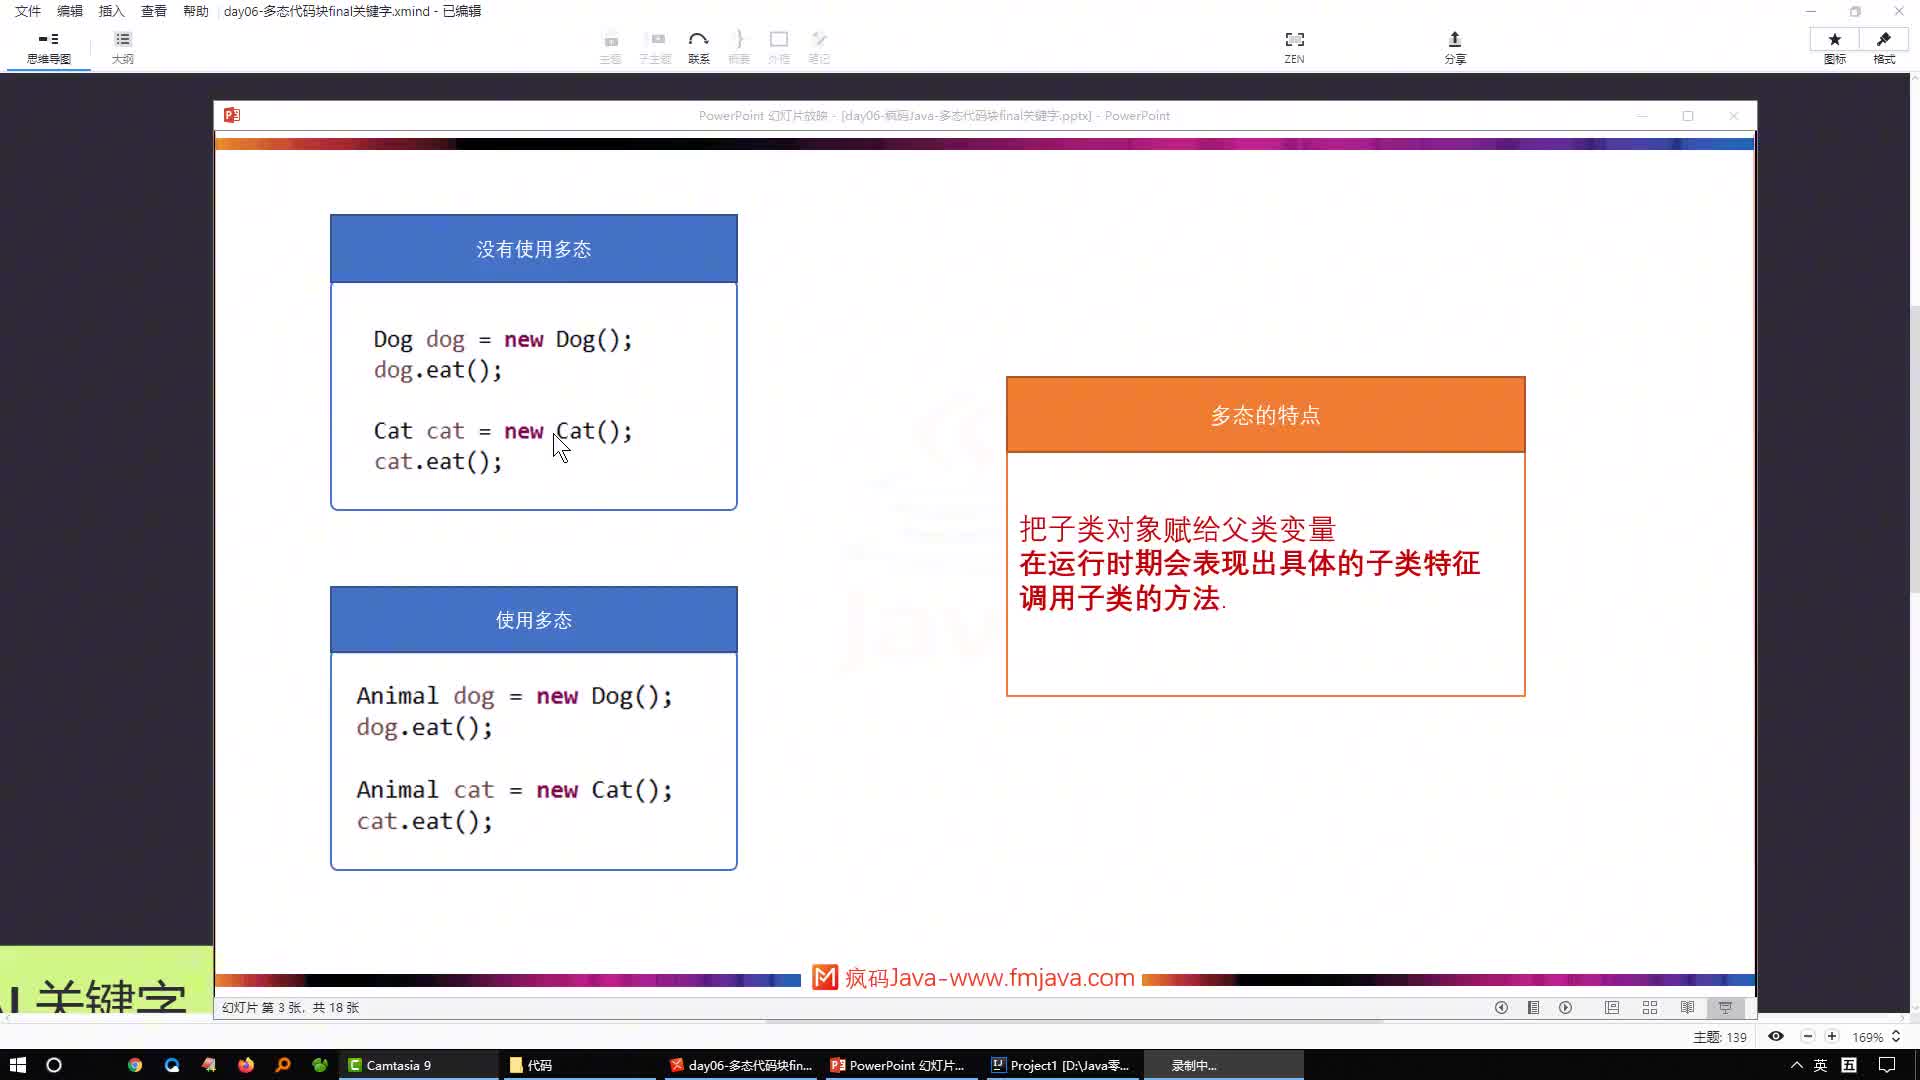
Task: Click the summary brace toolbar icon
Action: (x=739, y=47)
